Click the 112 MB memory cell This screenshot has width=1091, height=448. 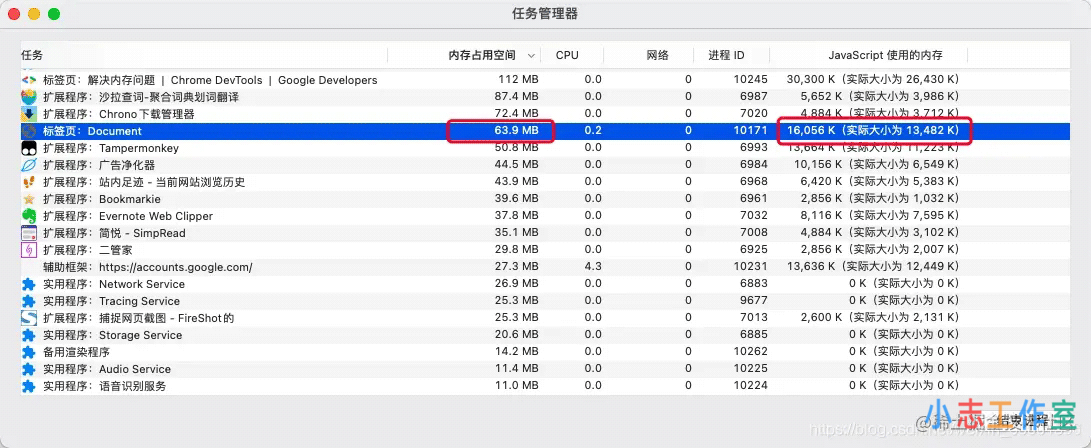pos(518,80)
